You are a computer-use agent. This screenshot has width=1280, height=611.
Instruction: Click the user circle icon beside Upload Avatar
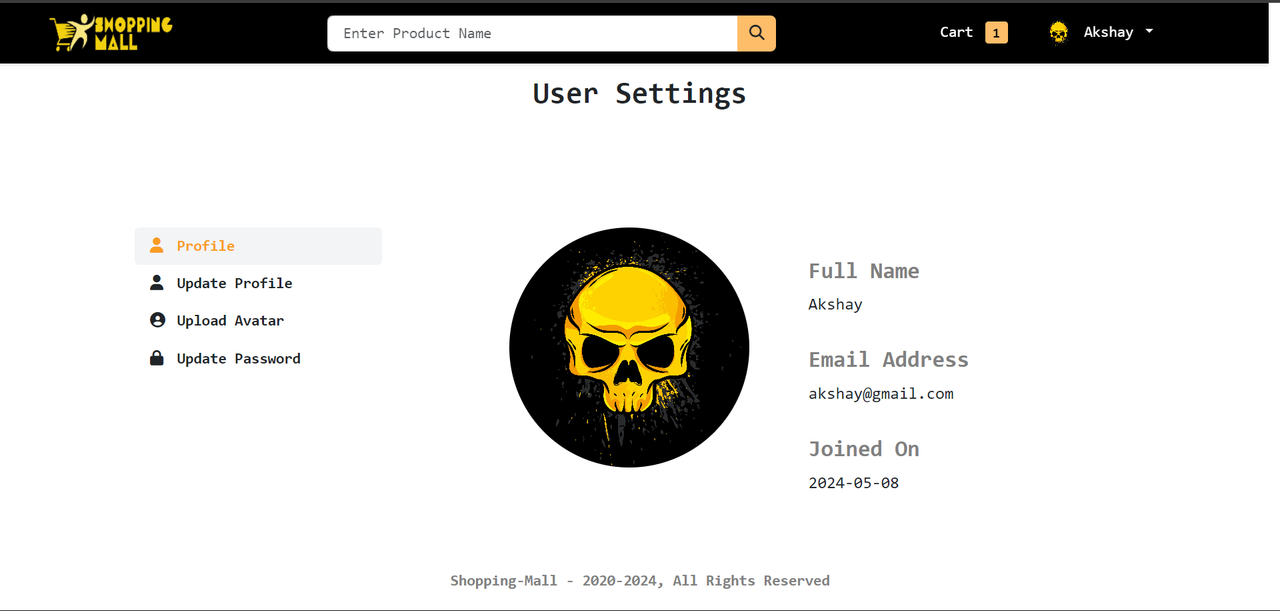(157, 320)
